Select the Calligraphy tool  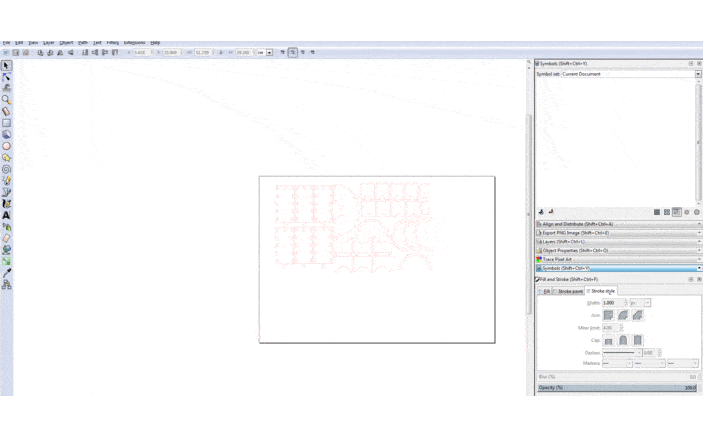[x=6, y=204]
